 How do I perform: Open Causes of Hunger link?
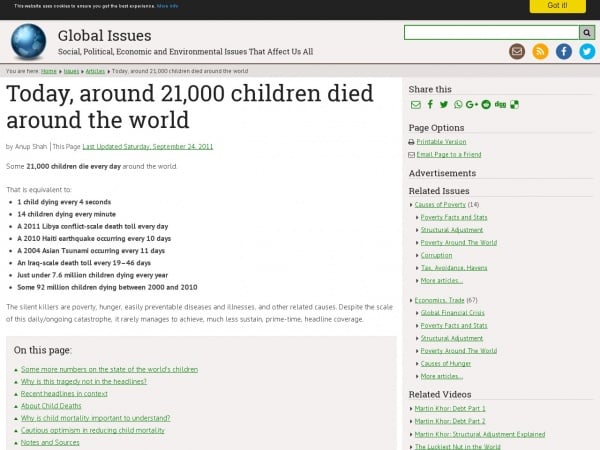pyautogui.click(x=446, y=364)
